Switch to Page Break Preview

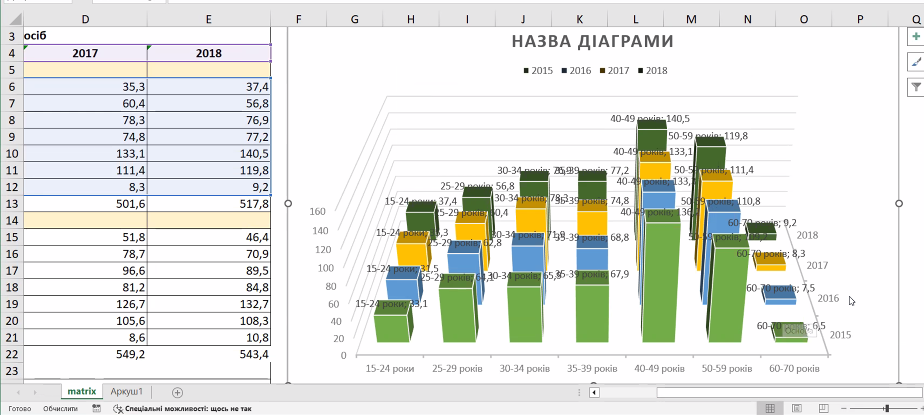821,408
